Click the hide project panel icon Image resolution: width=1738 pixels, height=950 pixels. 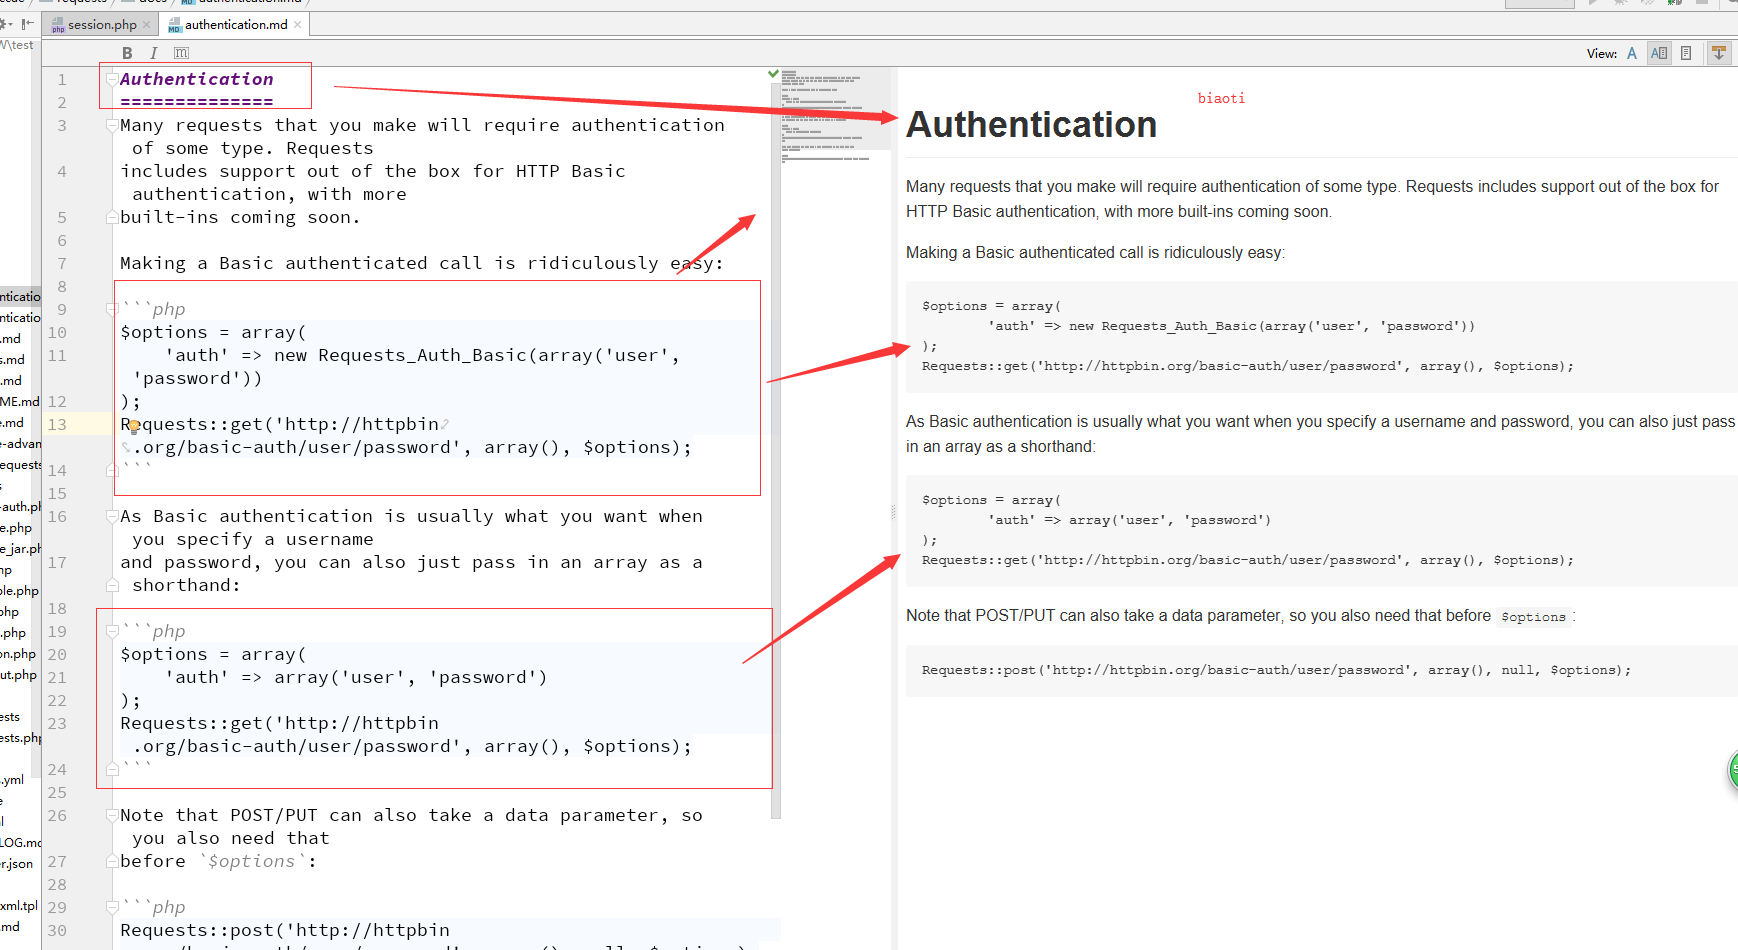point(27,24)
